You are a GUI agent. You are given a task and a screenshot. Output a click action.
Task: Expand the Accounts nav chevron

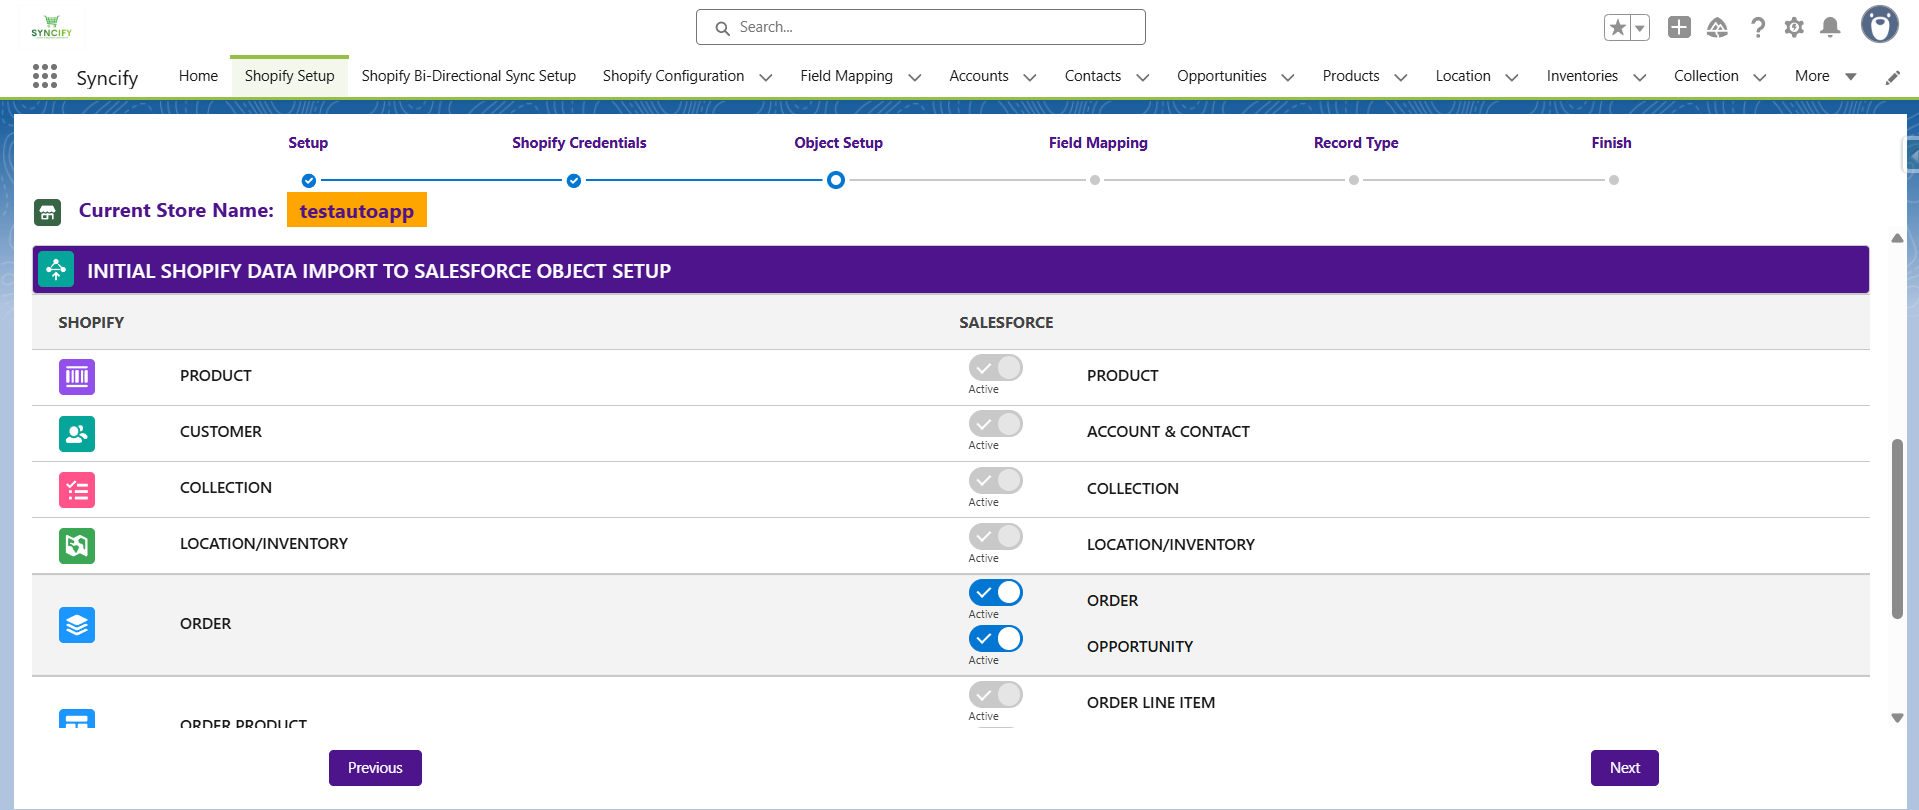pyautogui.click(x=1030, y=77)
